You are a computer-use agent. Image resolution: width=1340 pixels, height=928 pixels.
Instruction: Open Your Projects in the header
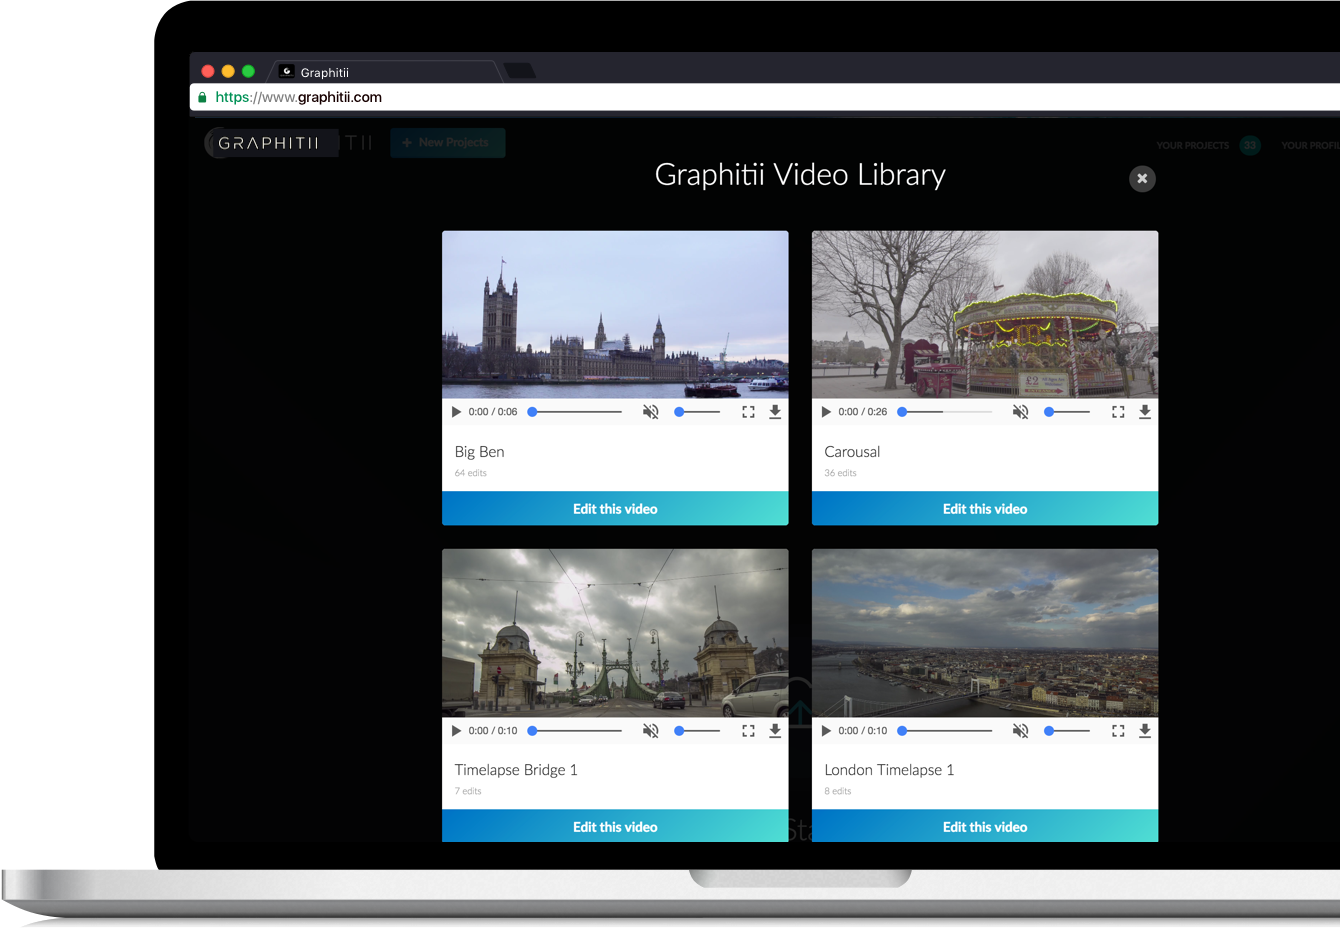[x=1193, y=146]
